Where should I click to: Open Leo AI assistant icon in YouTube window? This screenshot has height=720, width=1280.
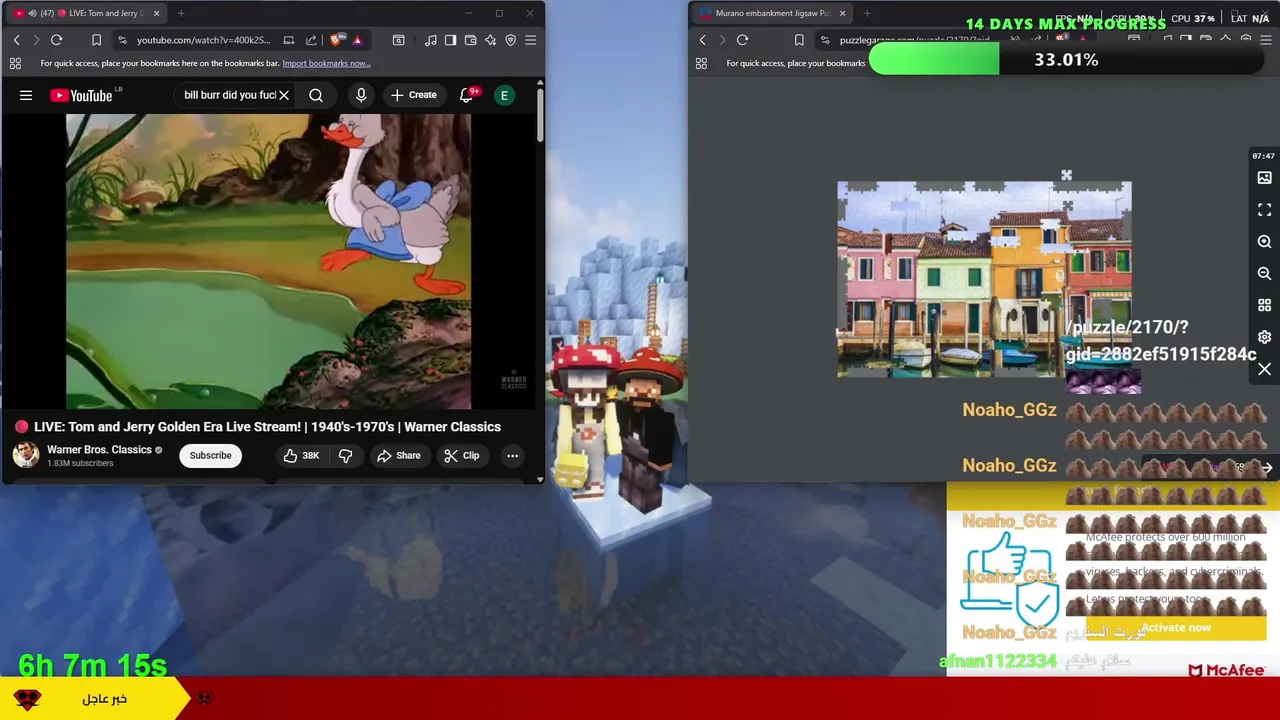[490, 40]
